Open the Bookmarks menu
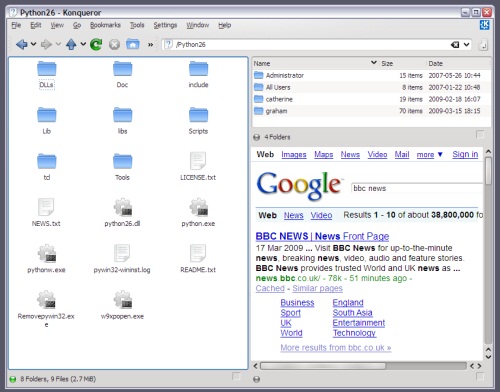 pos(105,25)
